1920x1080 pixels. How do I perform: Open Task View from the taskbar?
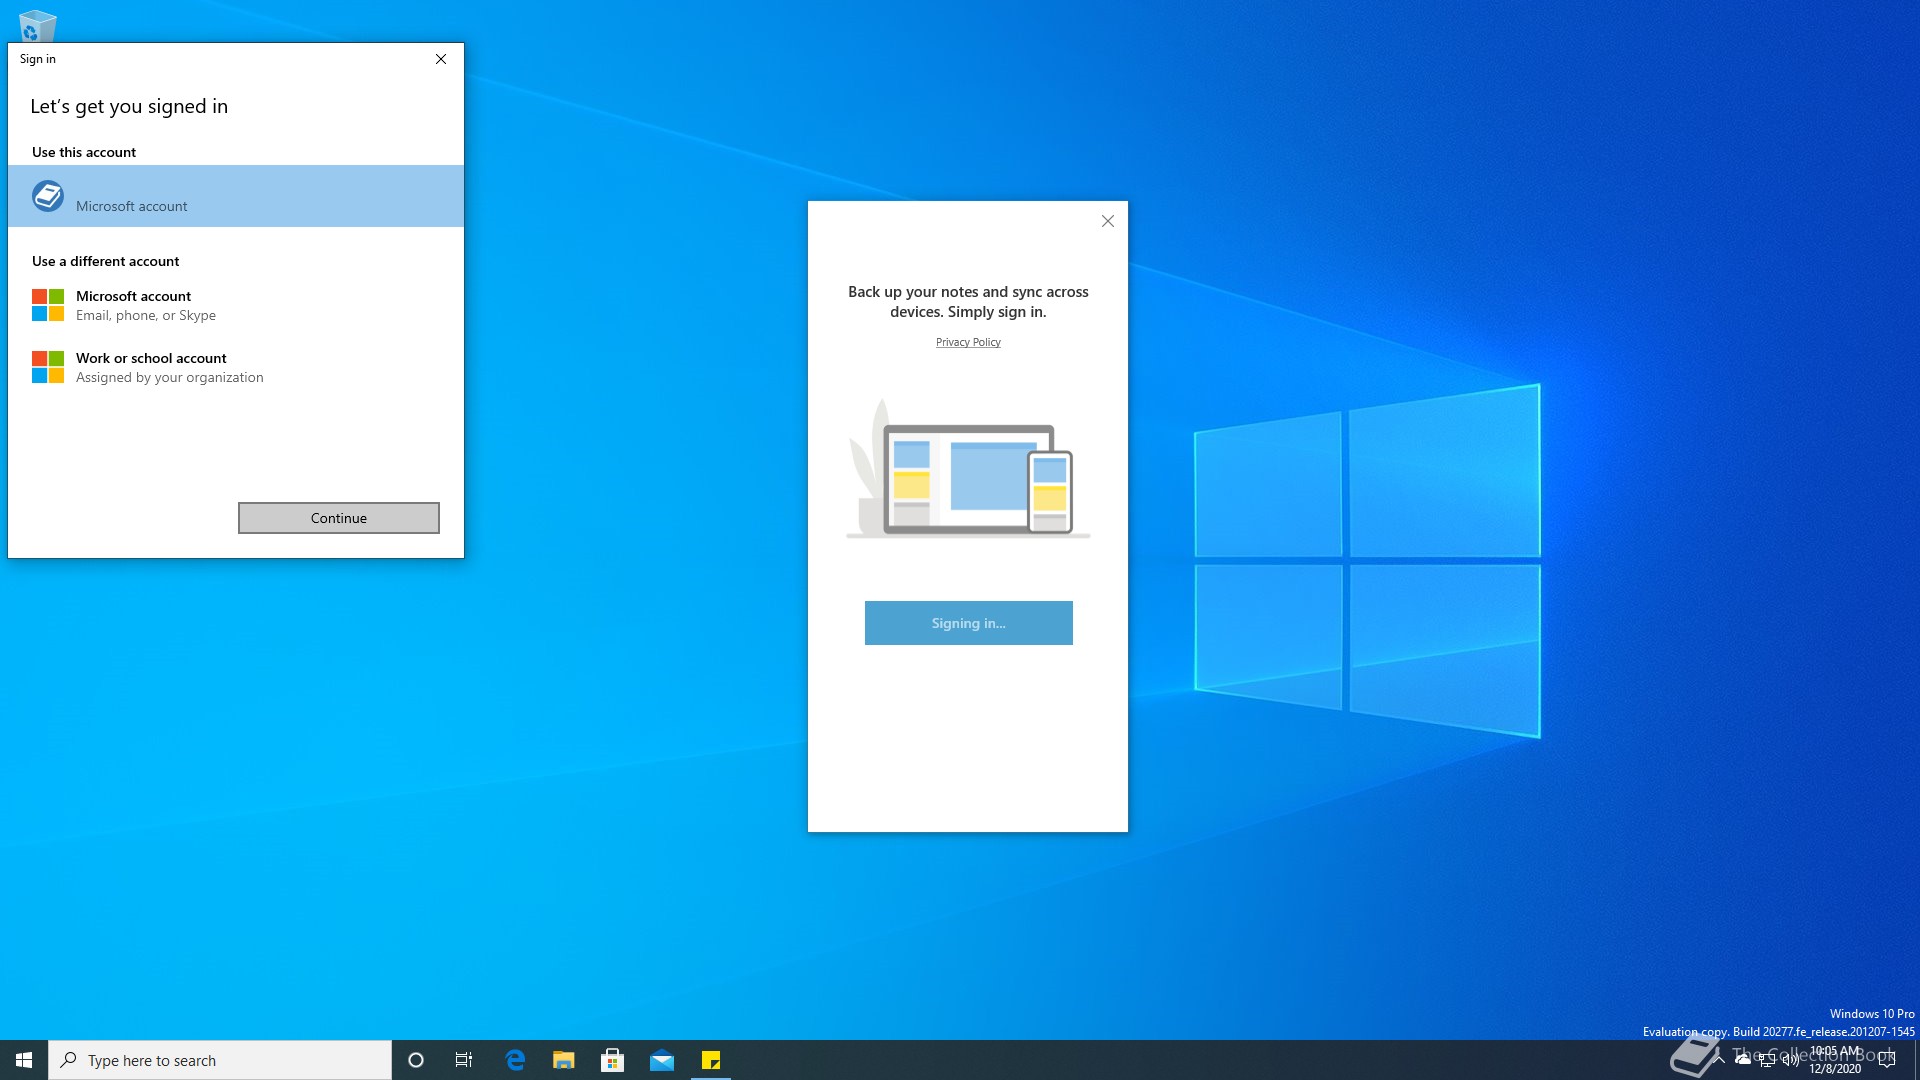click(464, 1060)
